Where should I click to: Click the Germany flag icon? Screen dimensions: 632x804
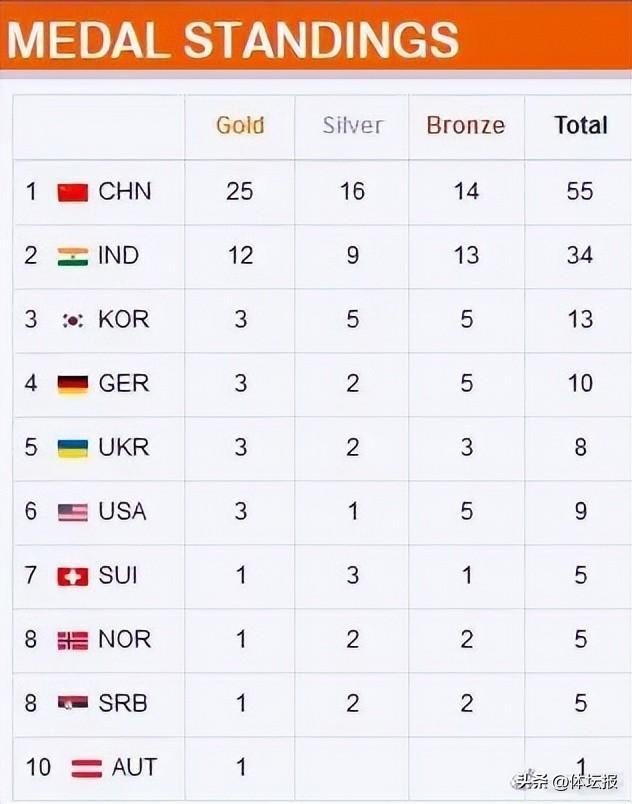coord(73,384)
